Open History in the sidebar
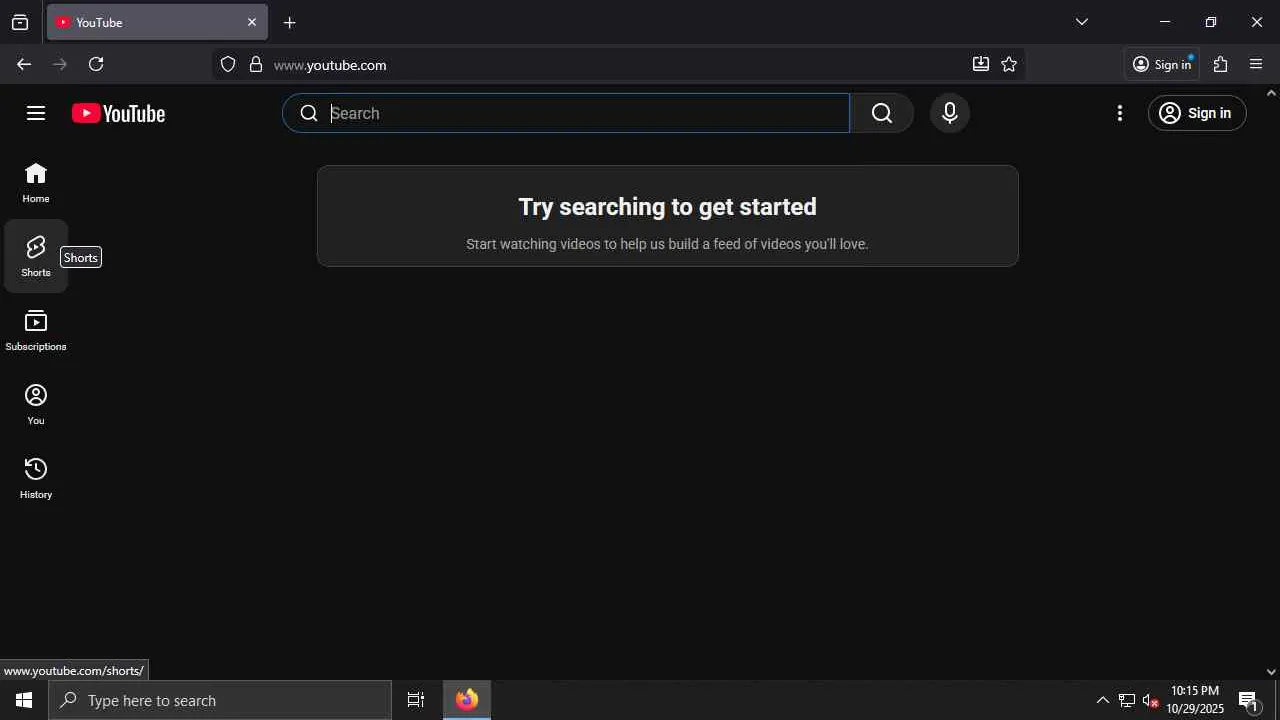1280x720 pixels. pos(36,478)
